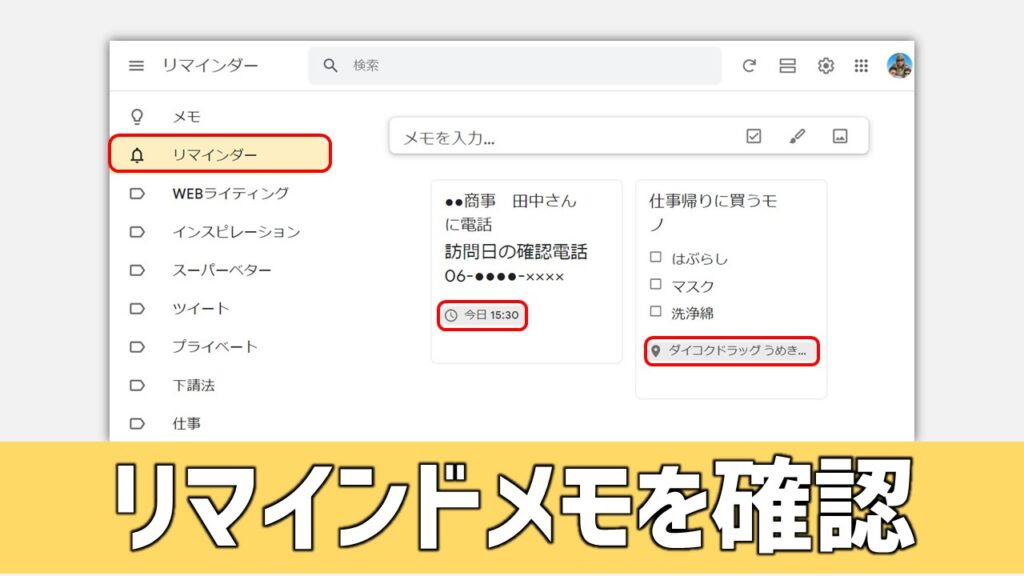Check the 洗浄綿 checkbox
1024x576 pixels.
[x=656, y=312]
